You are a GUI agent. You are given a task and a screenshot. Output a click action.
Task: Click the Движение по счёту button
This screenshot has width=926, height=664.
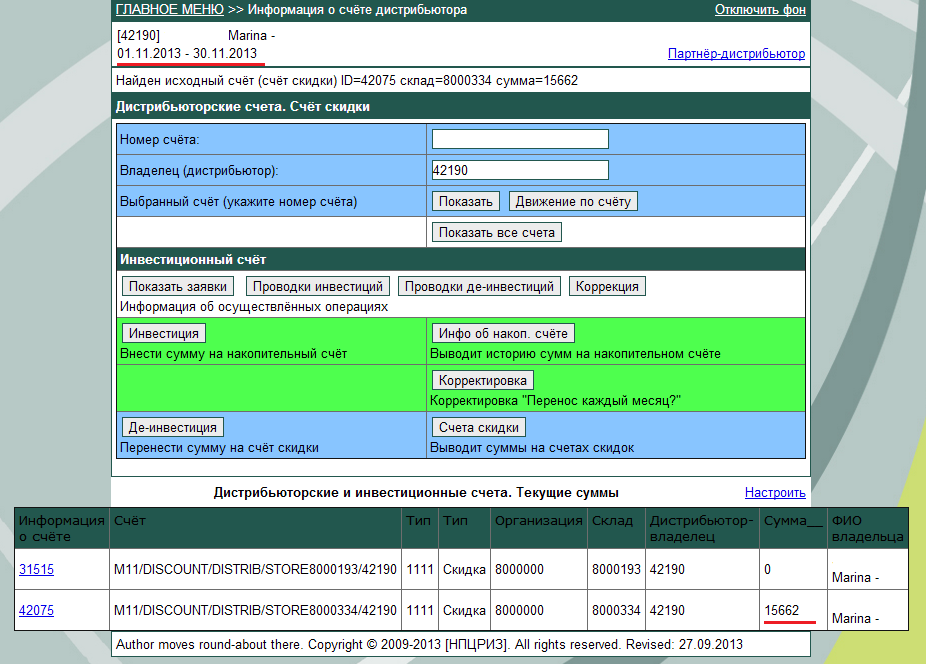573,201
